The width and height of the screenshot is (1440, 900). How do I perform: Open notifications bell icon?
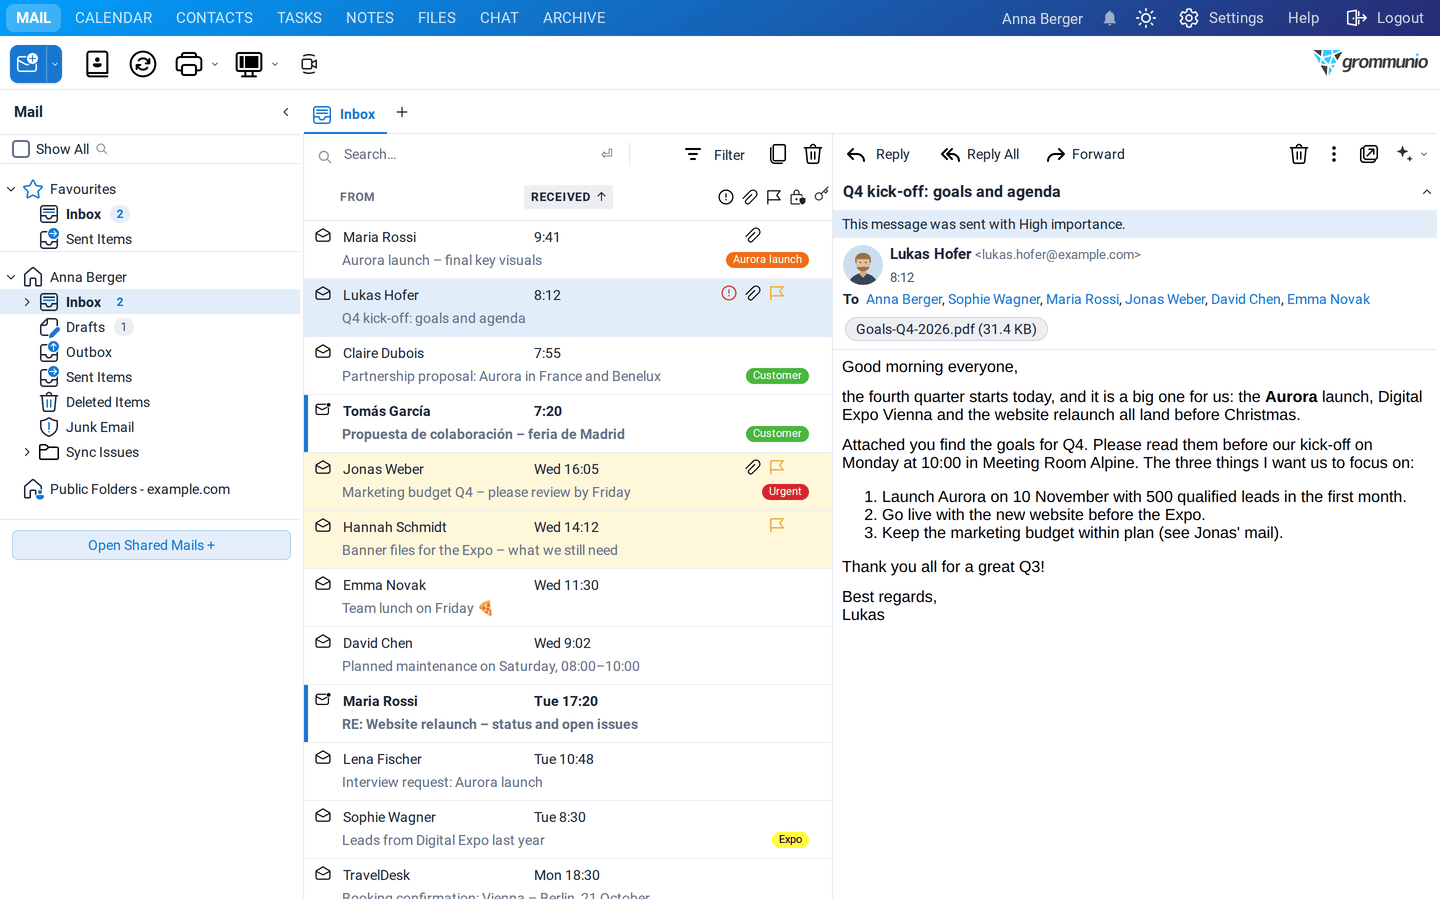1109,18
